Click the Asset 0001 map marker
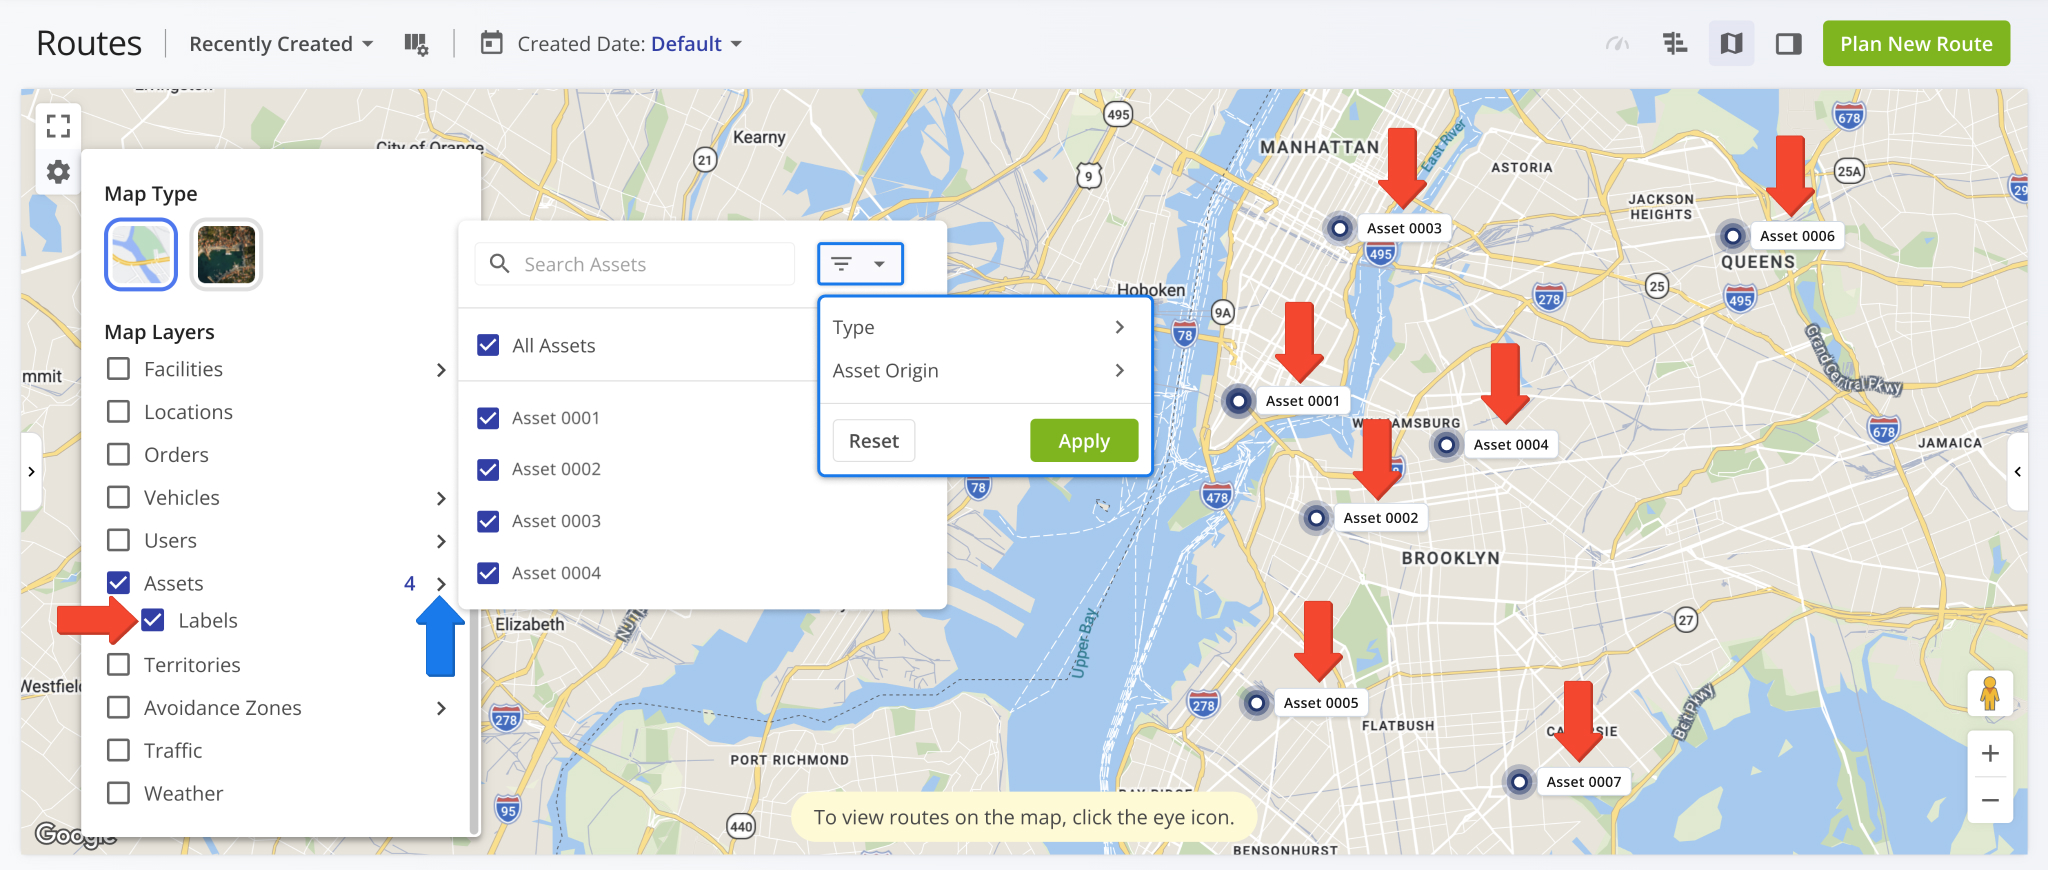This screenshot has width=2048, height=870. [1238, 401]
